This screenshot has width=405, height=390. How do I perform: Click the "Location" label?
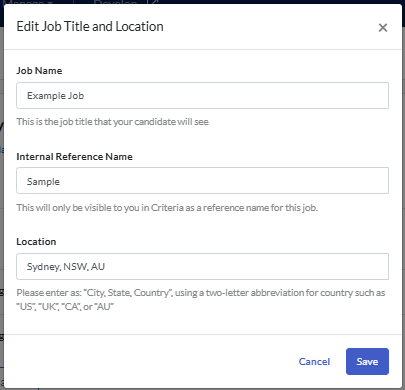point(36,242)
